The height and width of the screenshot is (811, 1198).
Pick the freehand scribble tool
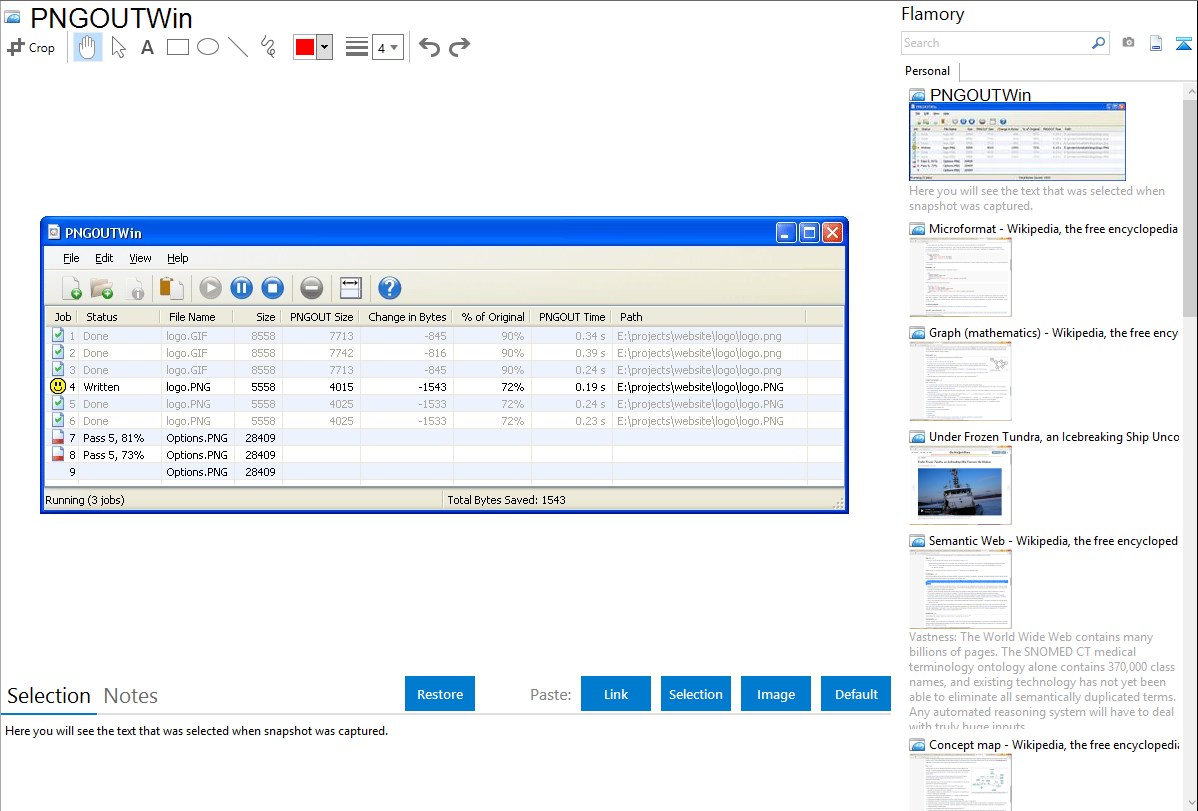coord(268,47)
